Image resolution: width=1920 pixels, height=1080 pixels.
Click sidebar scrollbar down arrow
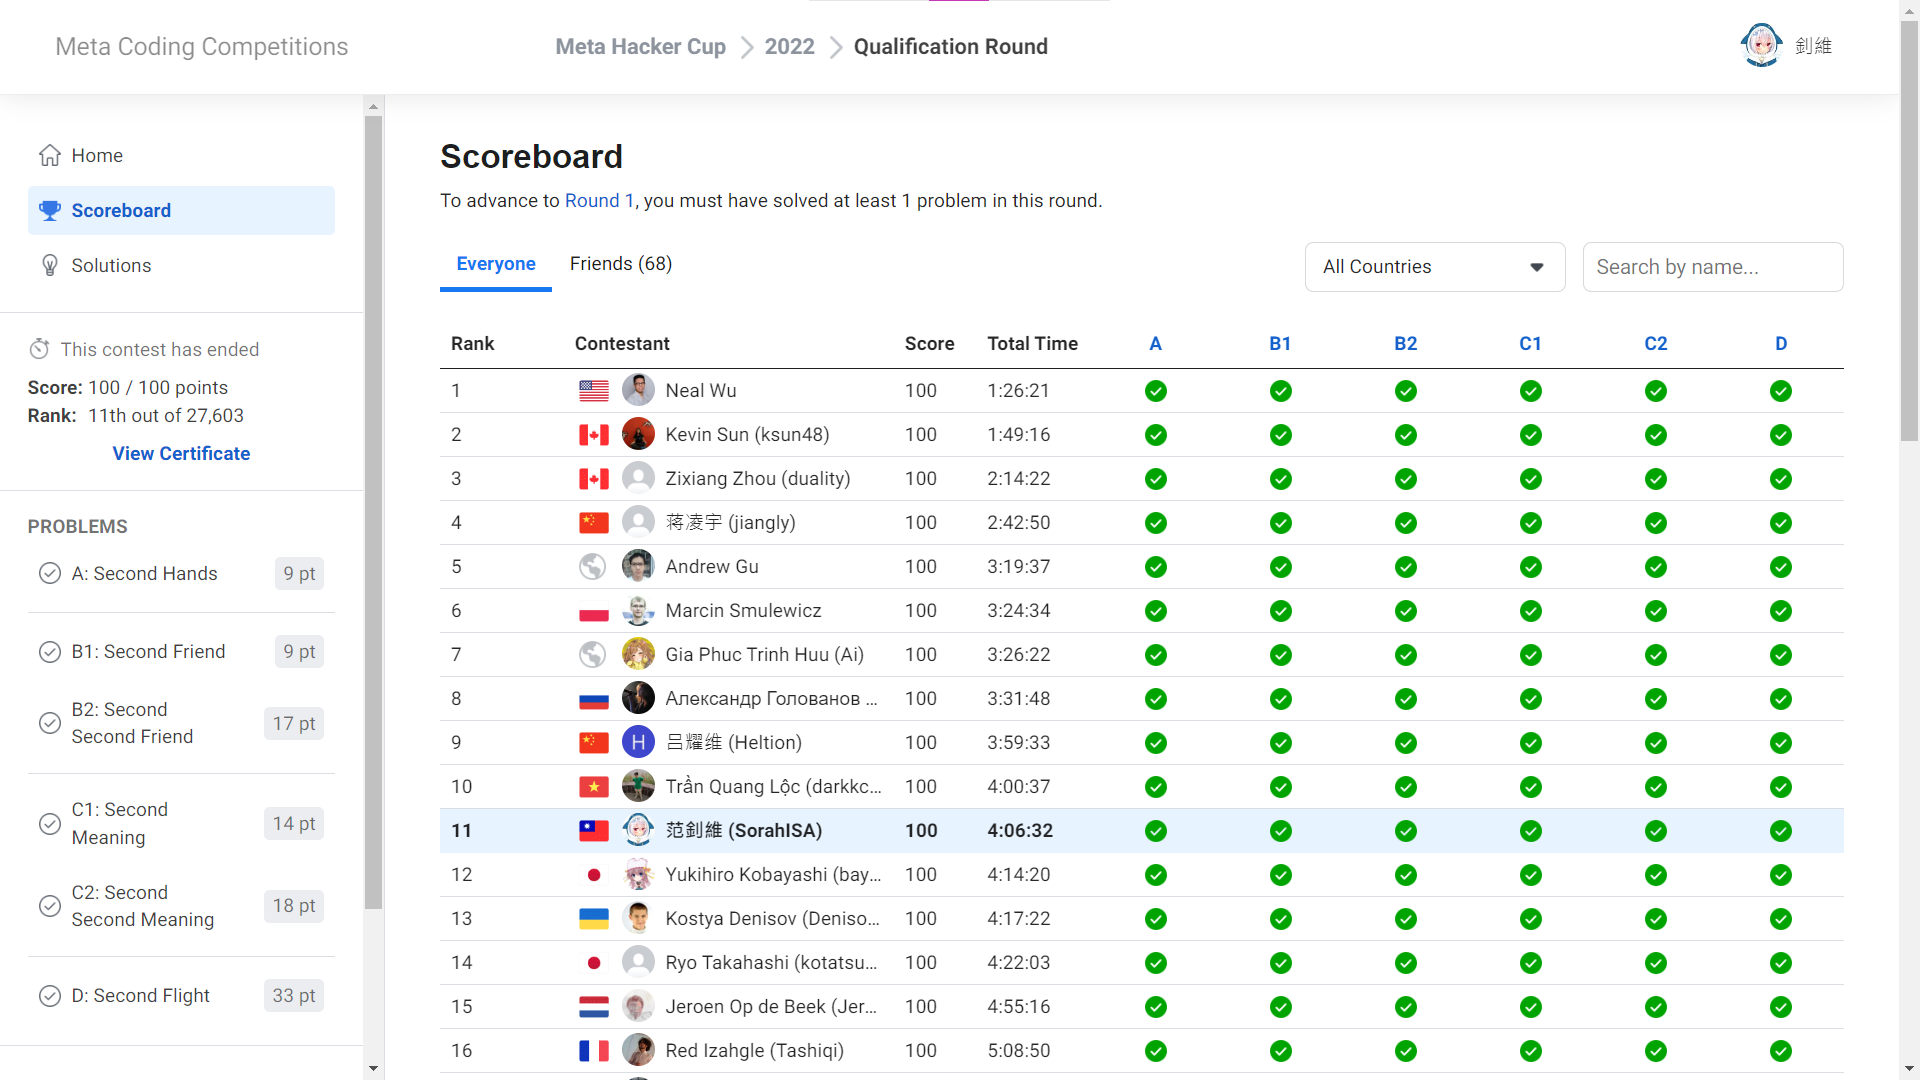(373, 1068)
